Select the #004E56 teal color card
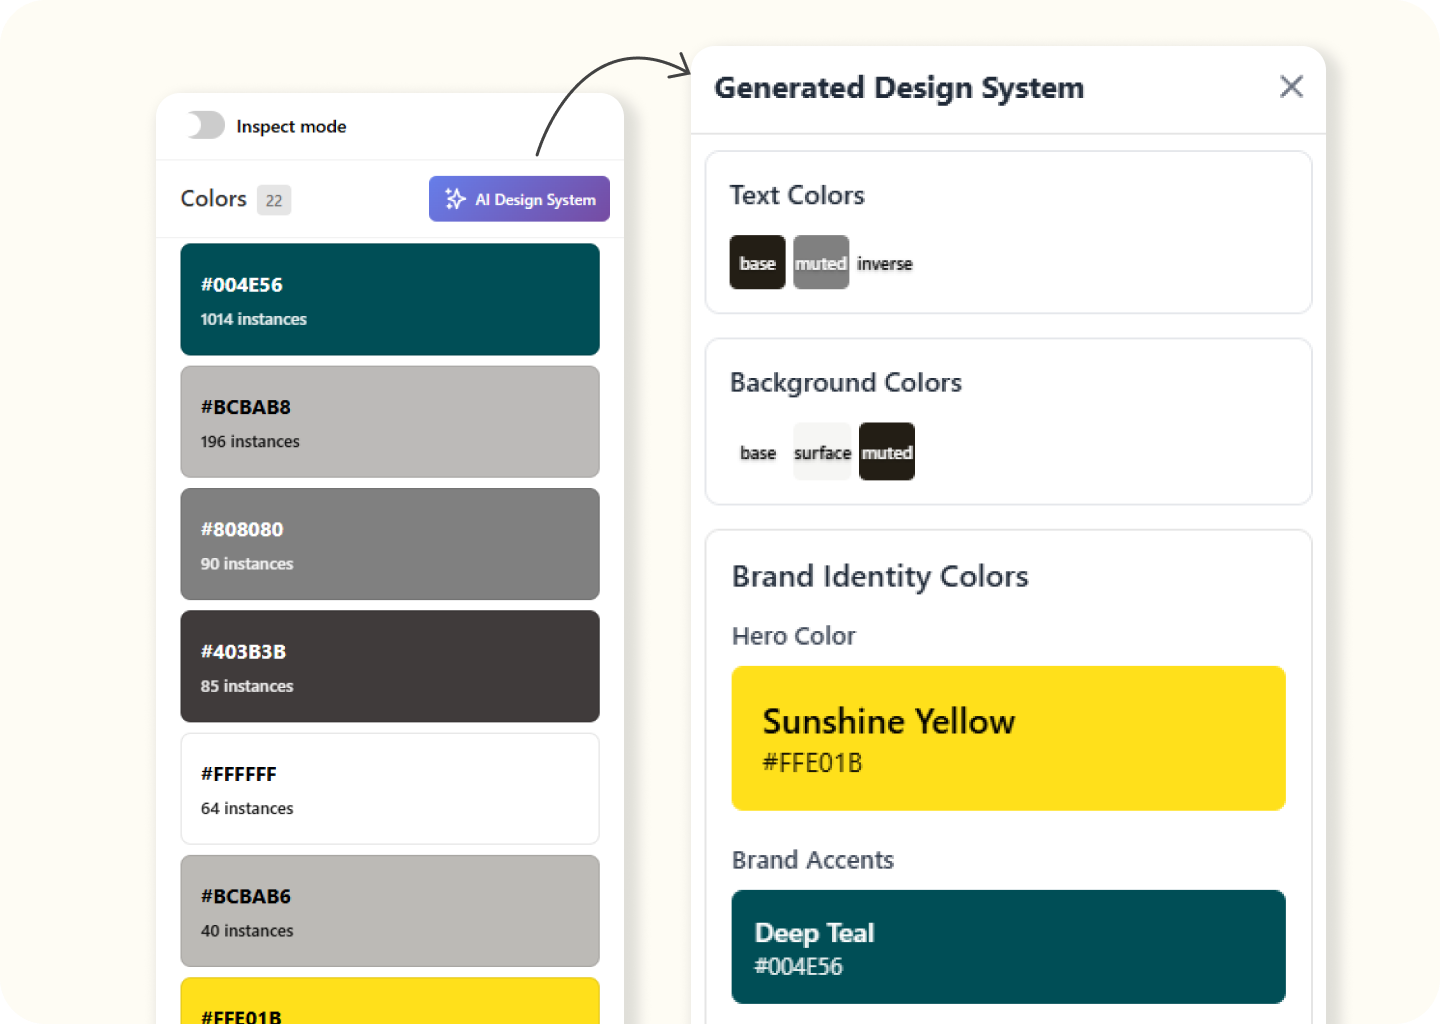This screenshot has width=1440, height=1024. click(390, 300)
